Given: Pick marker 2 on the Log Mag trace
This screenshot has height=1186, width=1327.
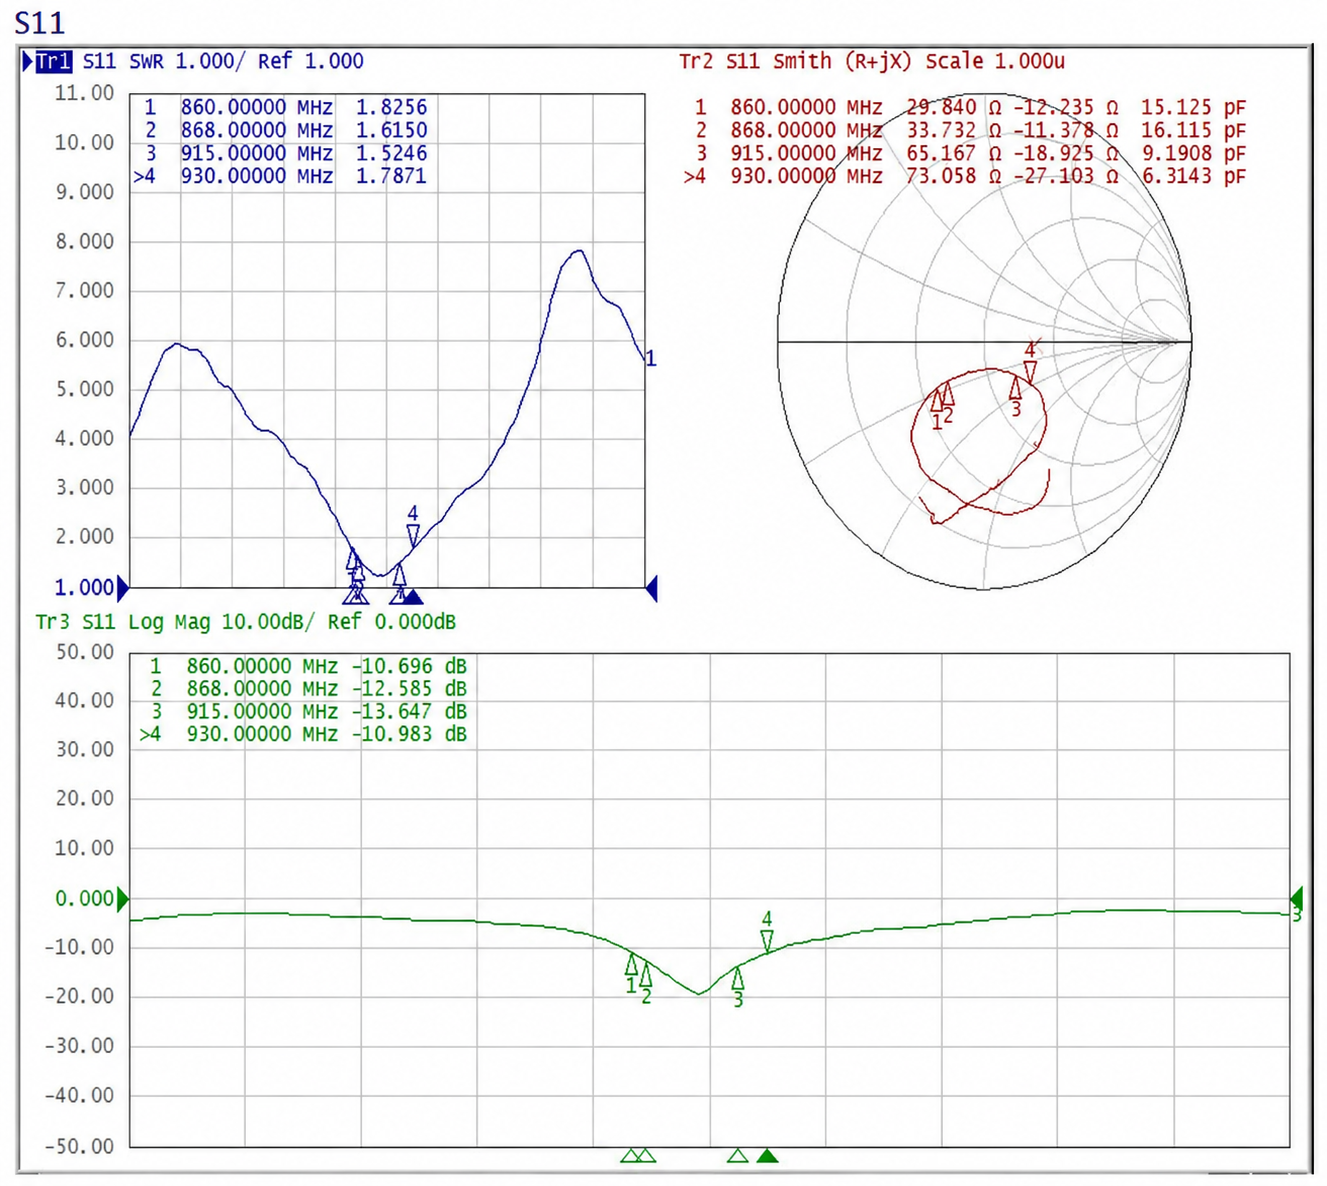Looking at the screenshot, I should (646, 974).
